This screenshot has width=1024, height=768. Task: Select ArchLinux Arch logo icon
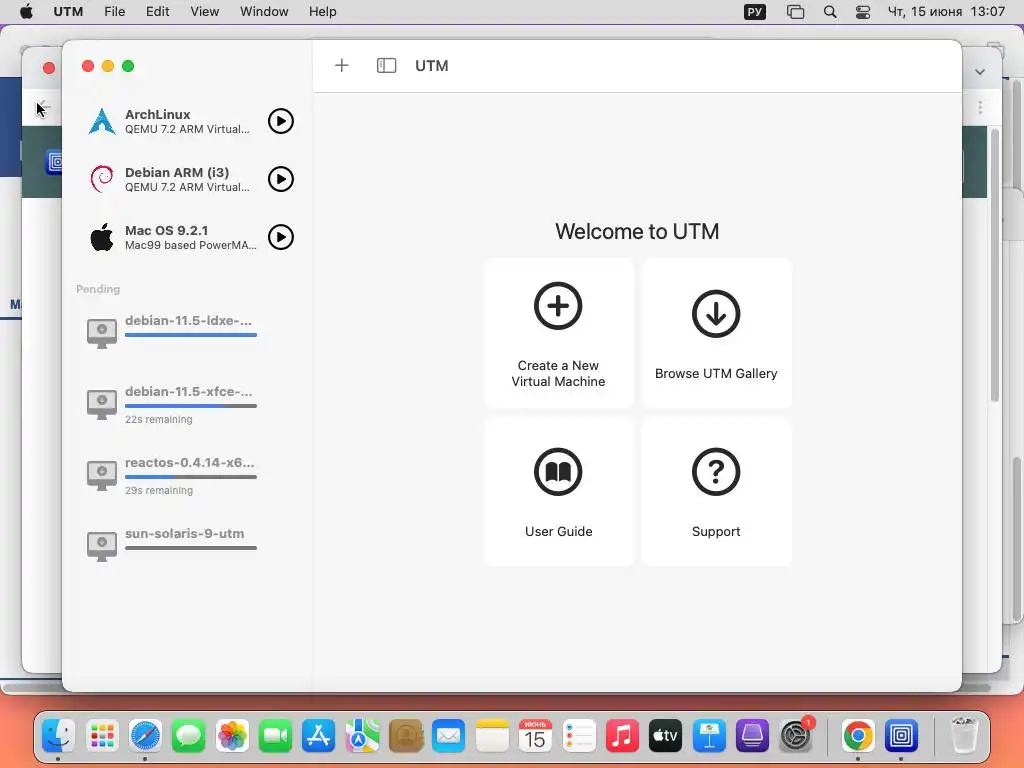pyautogui.click(x=102, y=121)
